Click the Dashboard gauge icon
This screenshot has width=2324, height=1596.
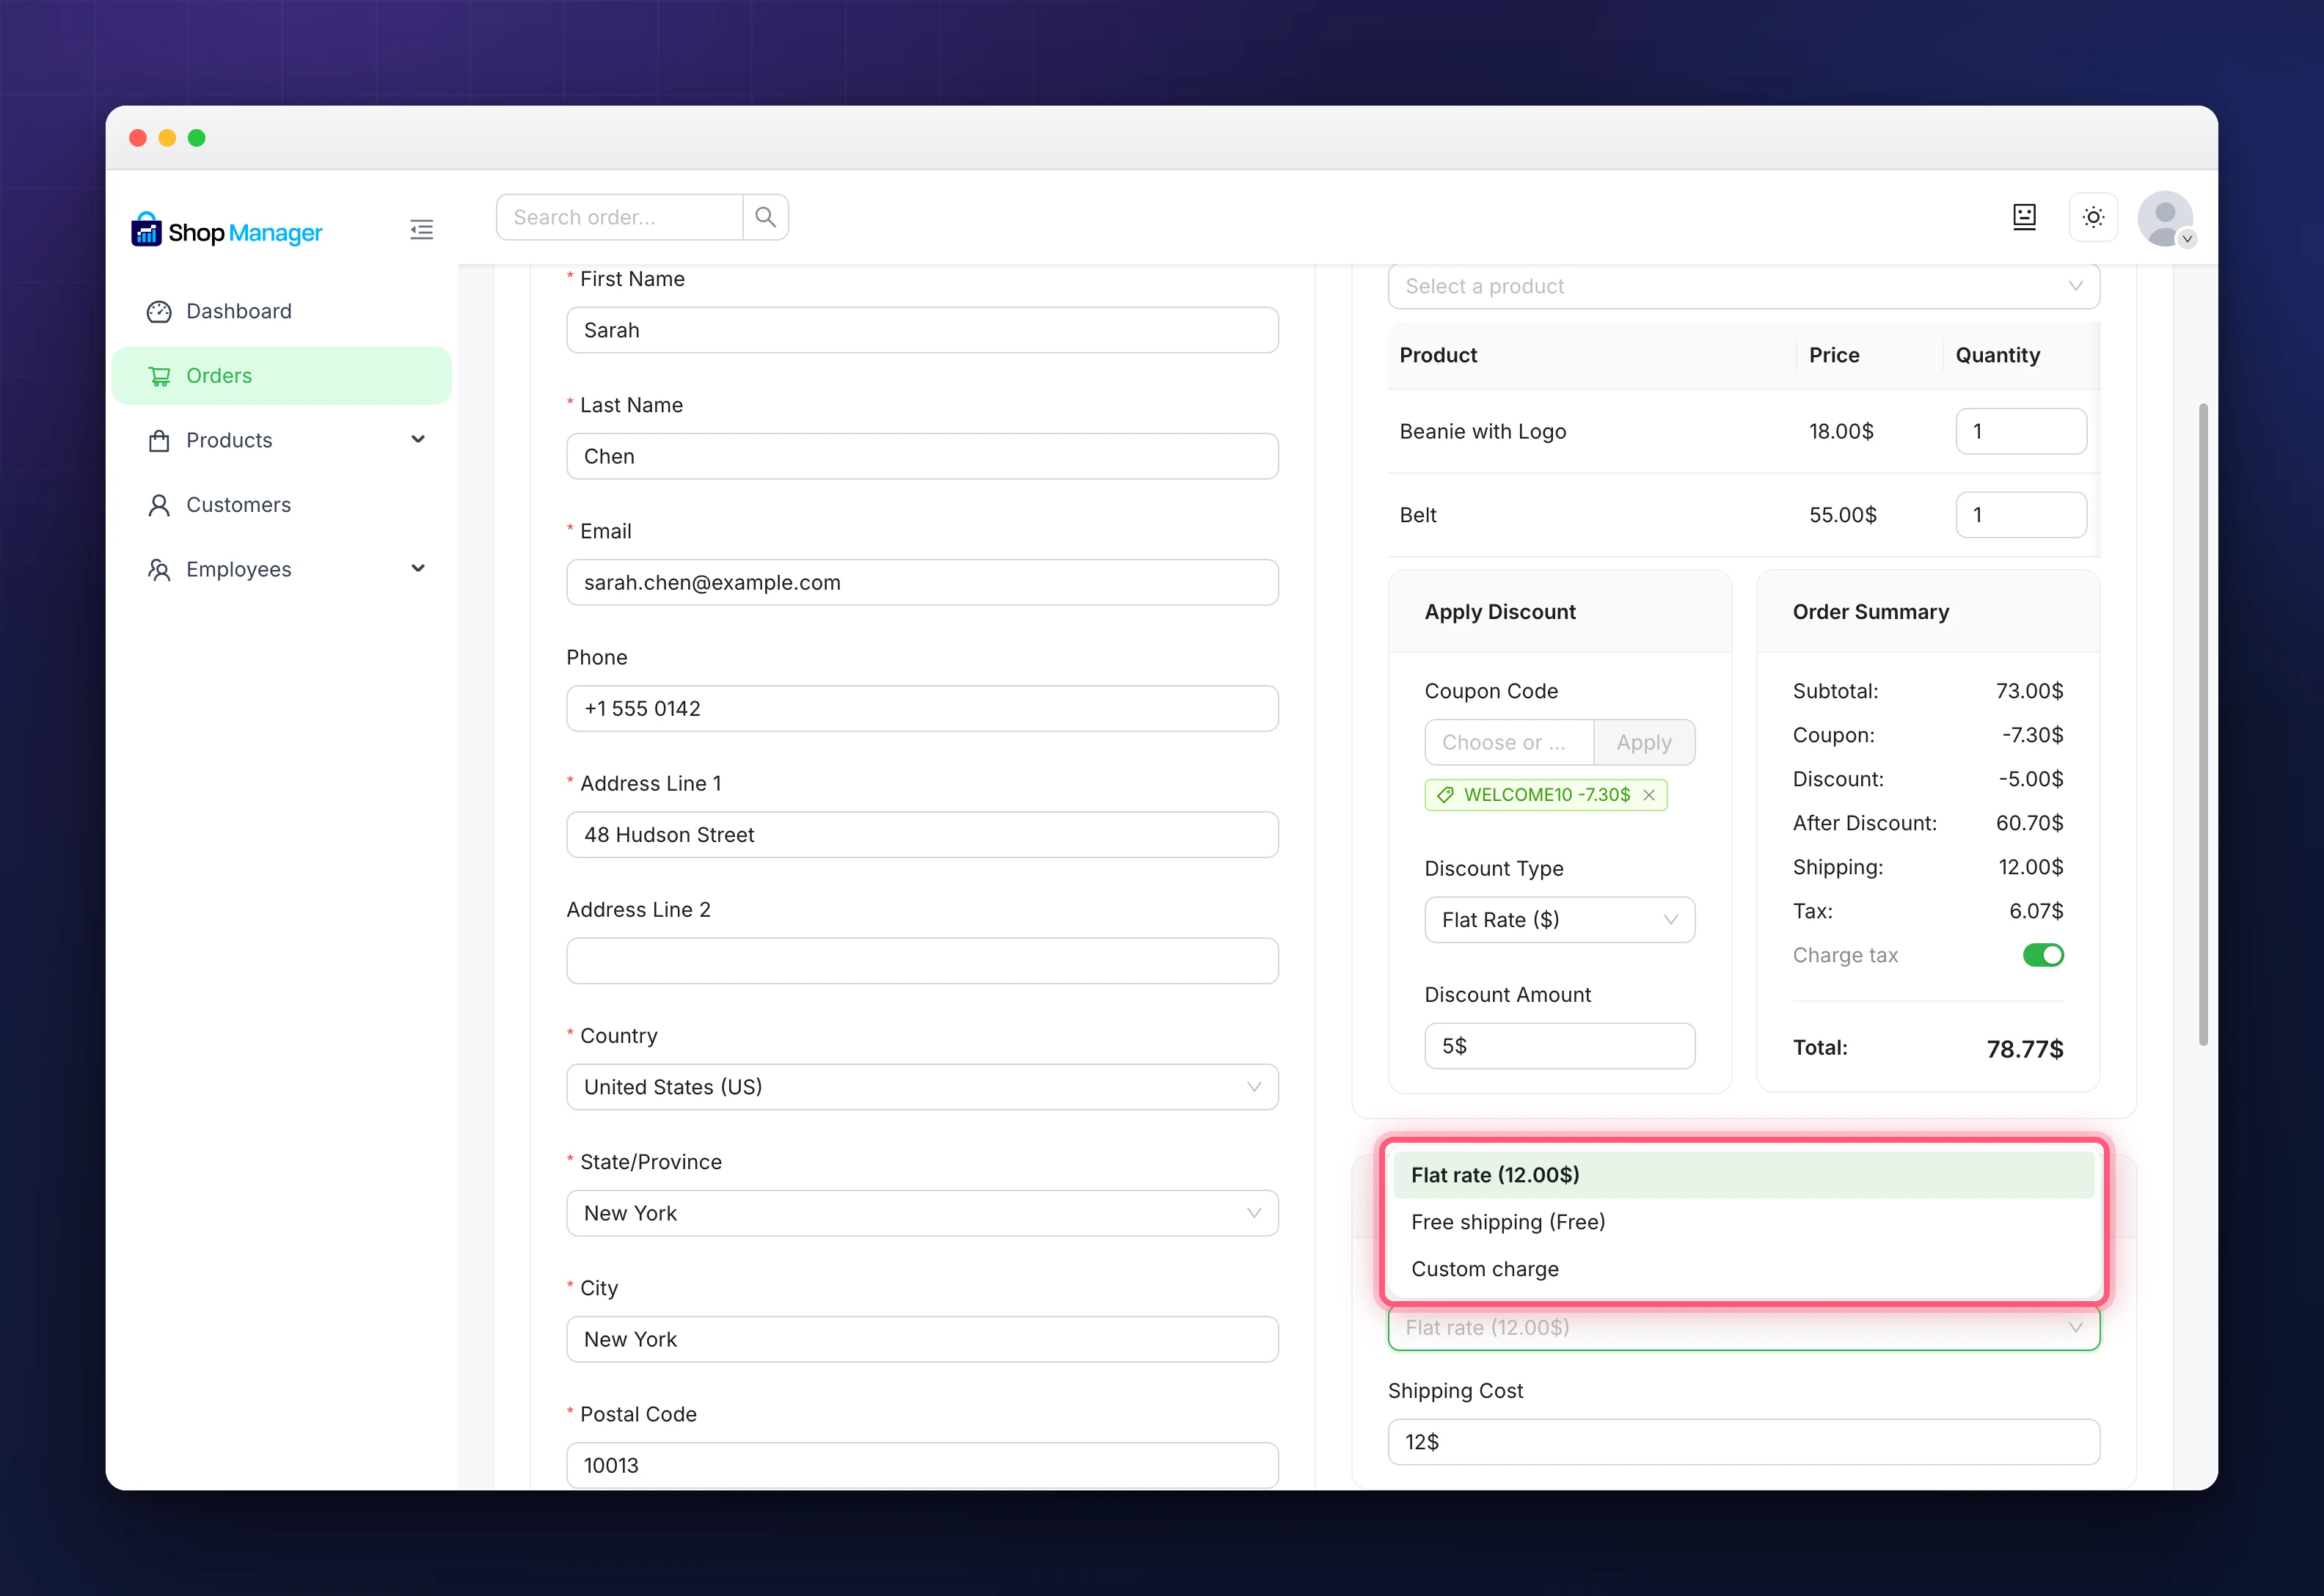[159, 312]
